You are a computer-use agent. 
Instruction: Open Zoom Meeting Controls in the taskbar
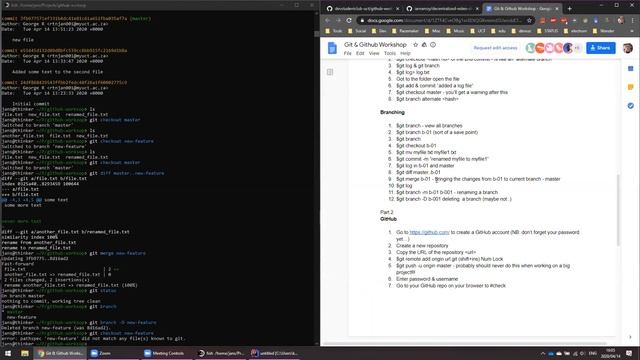[168, 353]
